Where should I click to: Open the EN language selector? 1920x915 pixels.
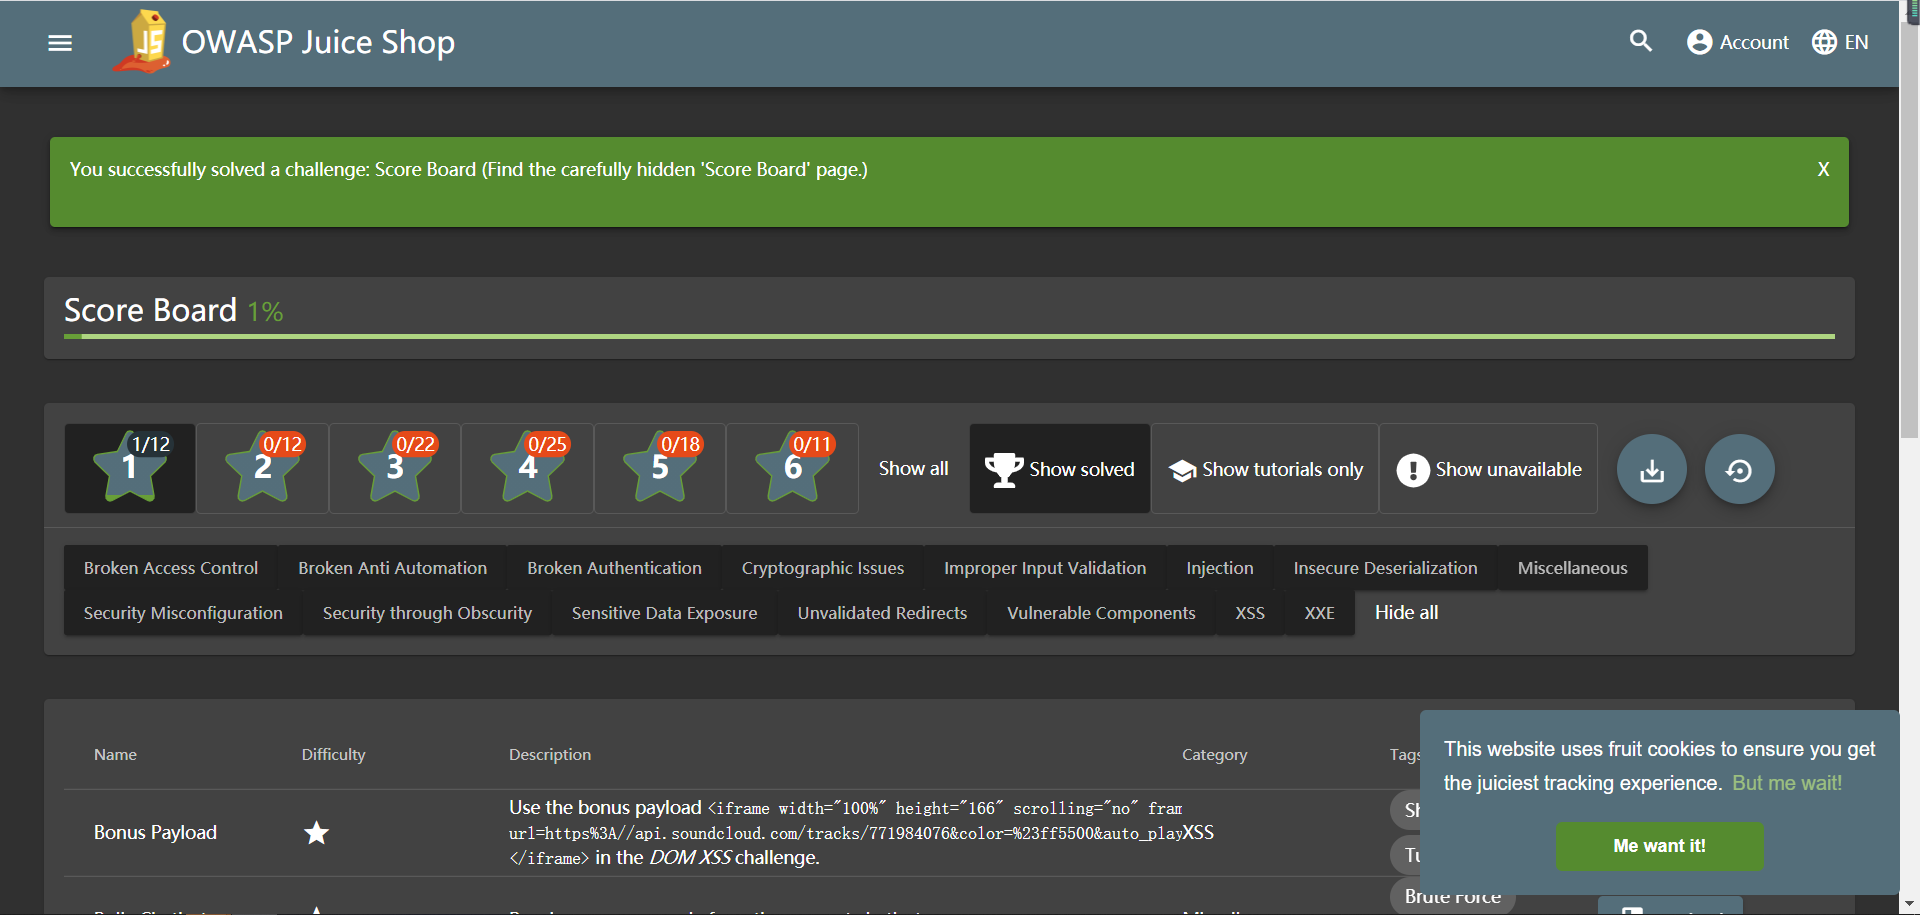coord(1840,42)
